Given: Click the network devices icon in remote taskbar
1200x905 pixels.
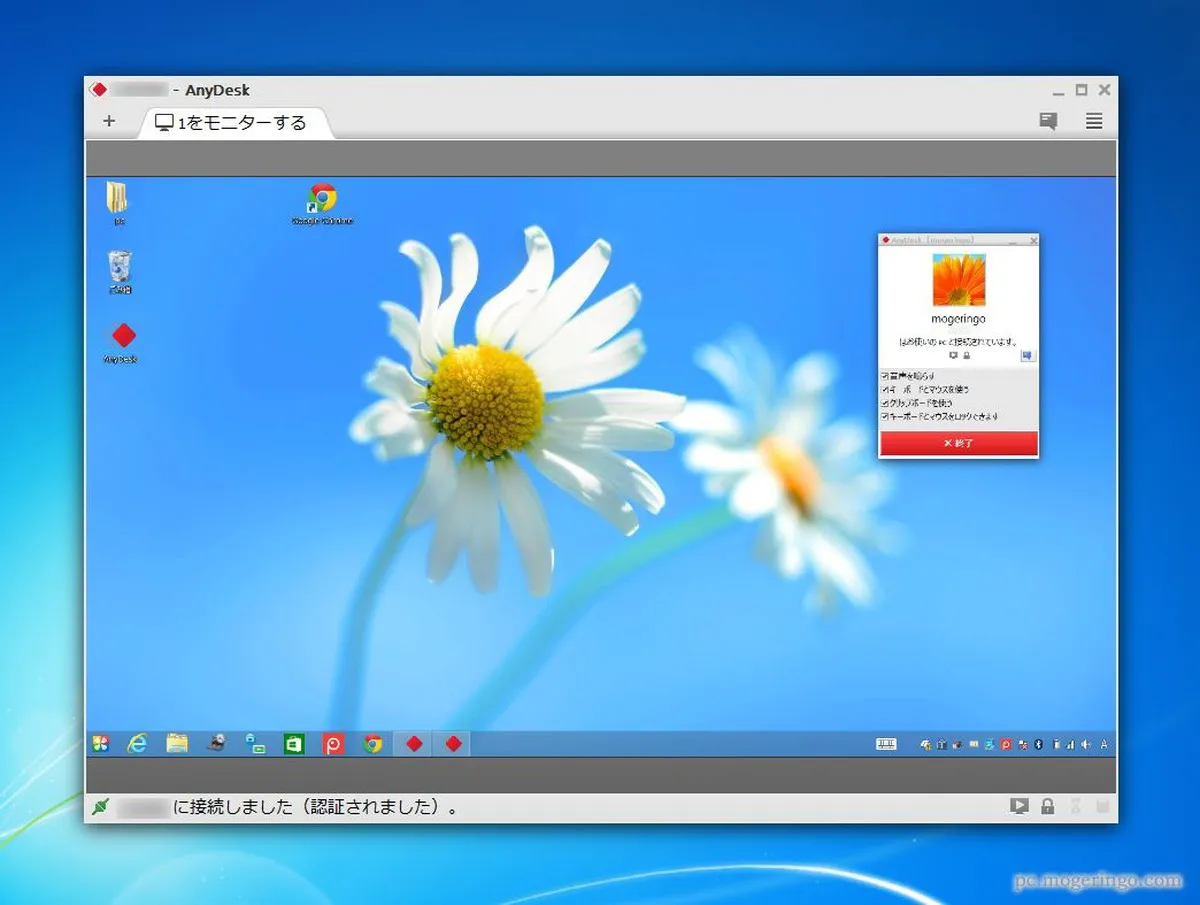Looking at the screenshot, I should (255, 743).
